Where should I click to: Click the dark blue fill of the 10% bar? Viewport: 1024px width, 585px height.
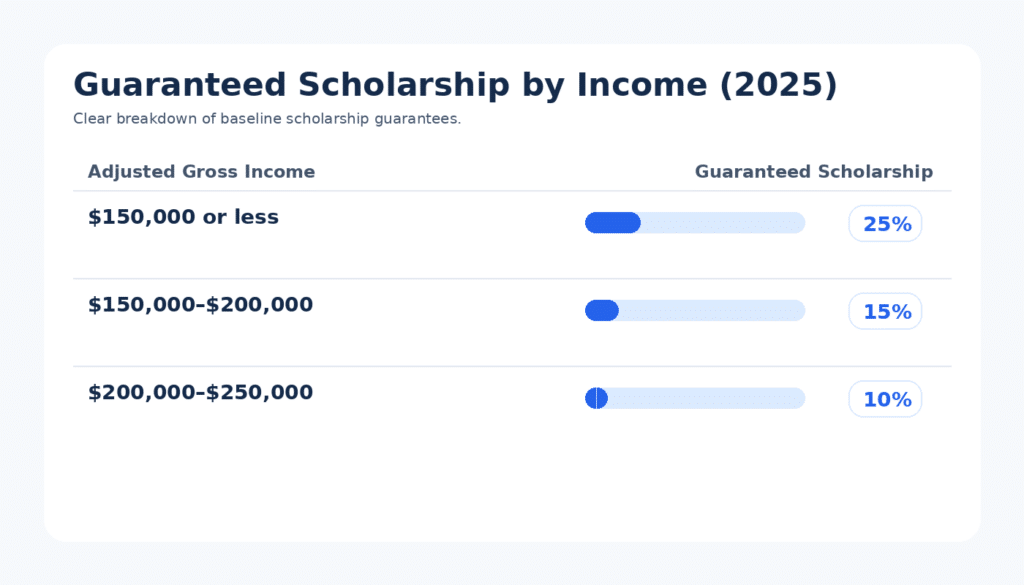coord(596,398)
